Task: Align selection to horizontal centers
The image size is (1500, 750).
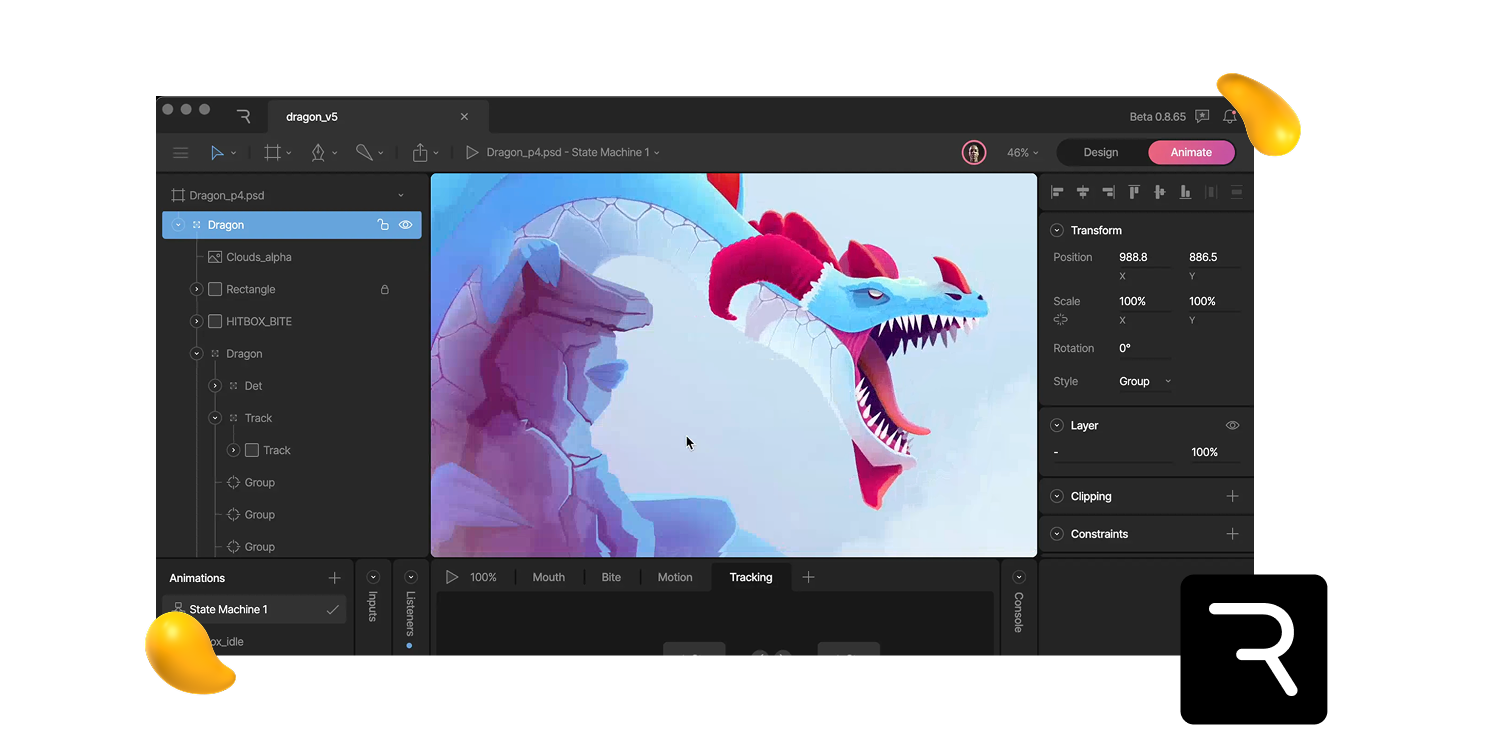Action: point(1083,192)
